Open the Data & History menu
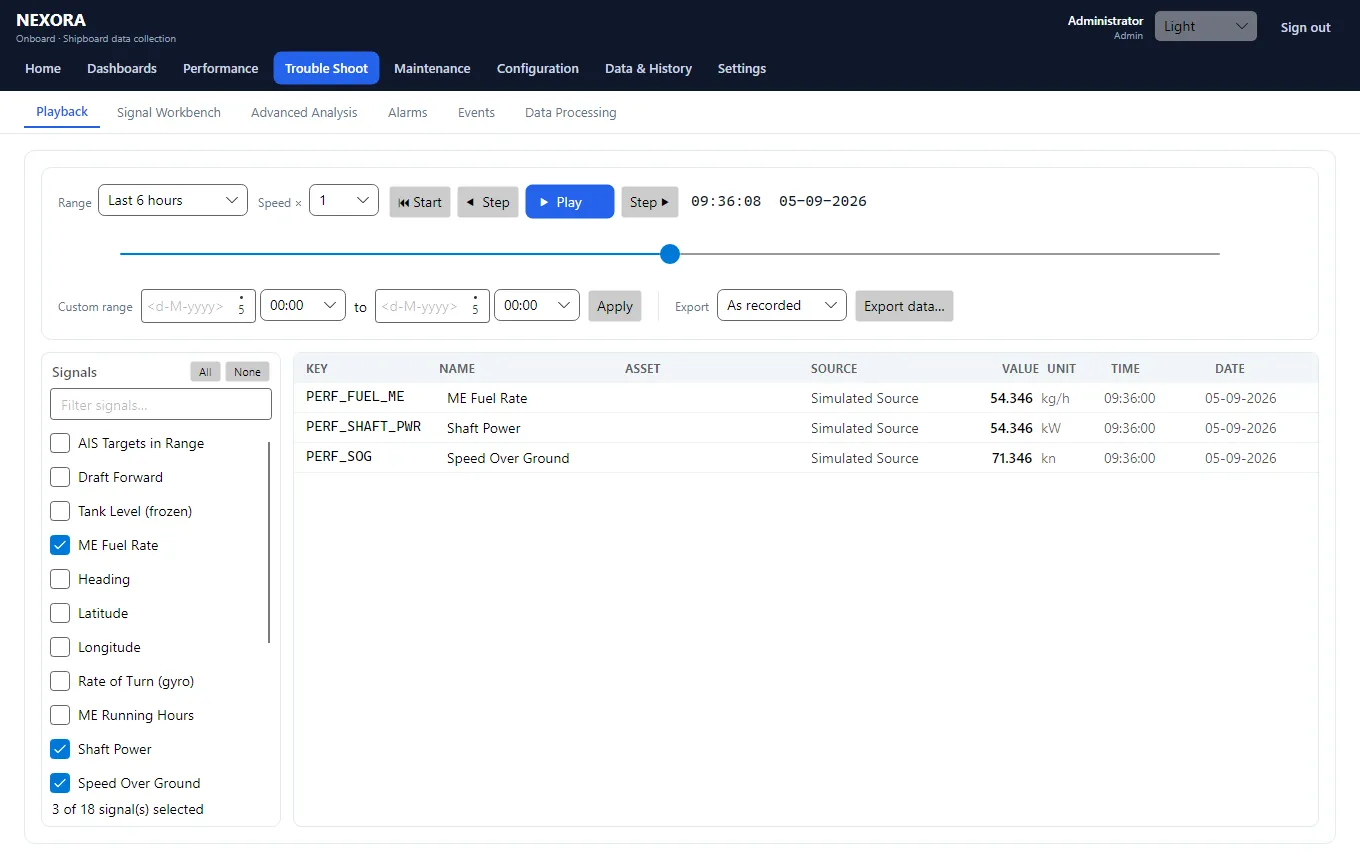Viewport: 1360px width, 860px height. pos(648,68)
